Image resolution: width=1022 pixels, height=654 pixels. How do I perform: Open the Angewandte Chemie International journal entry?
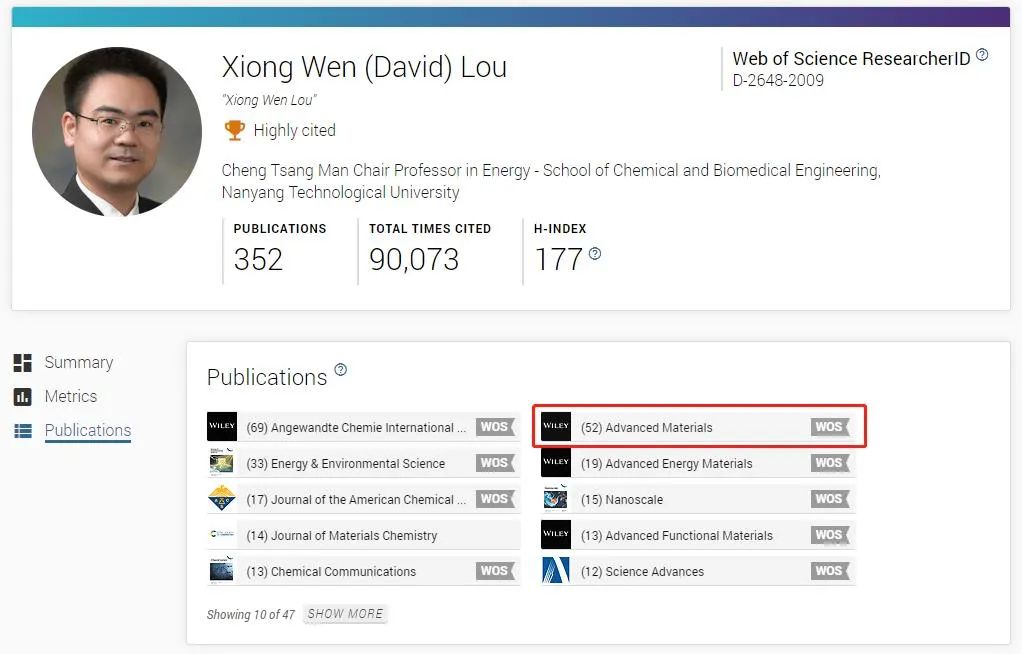(x=363, y=427)
